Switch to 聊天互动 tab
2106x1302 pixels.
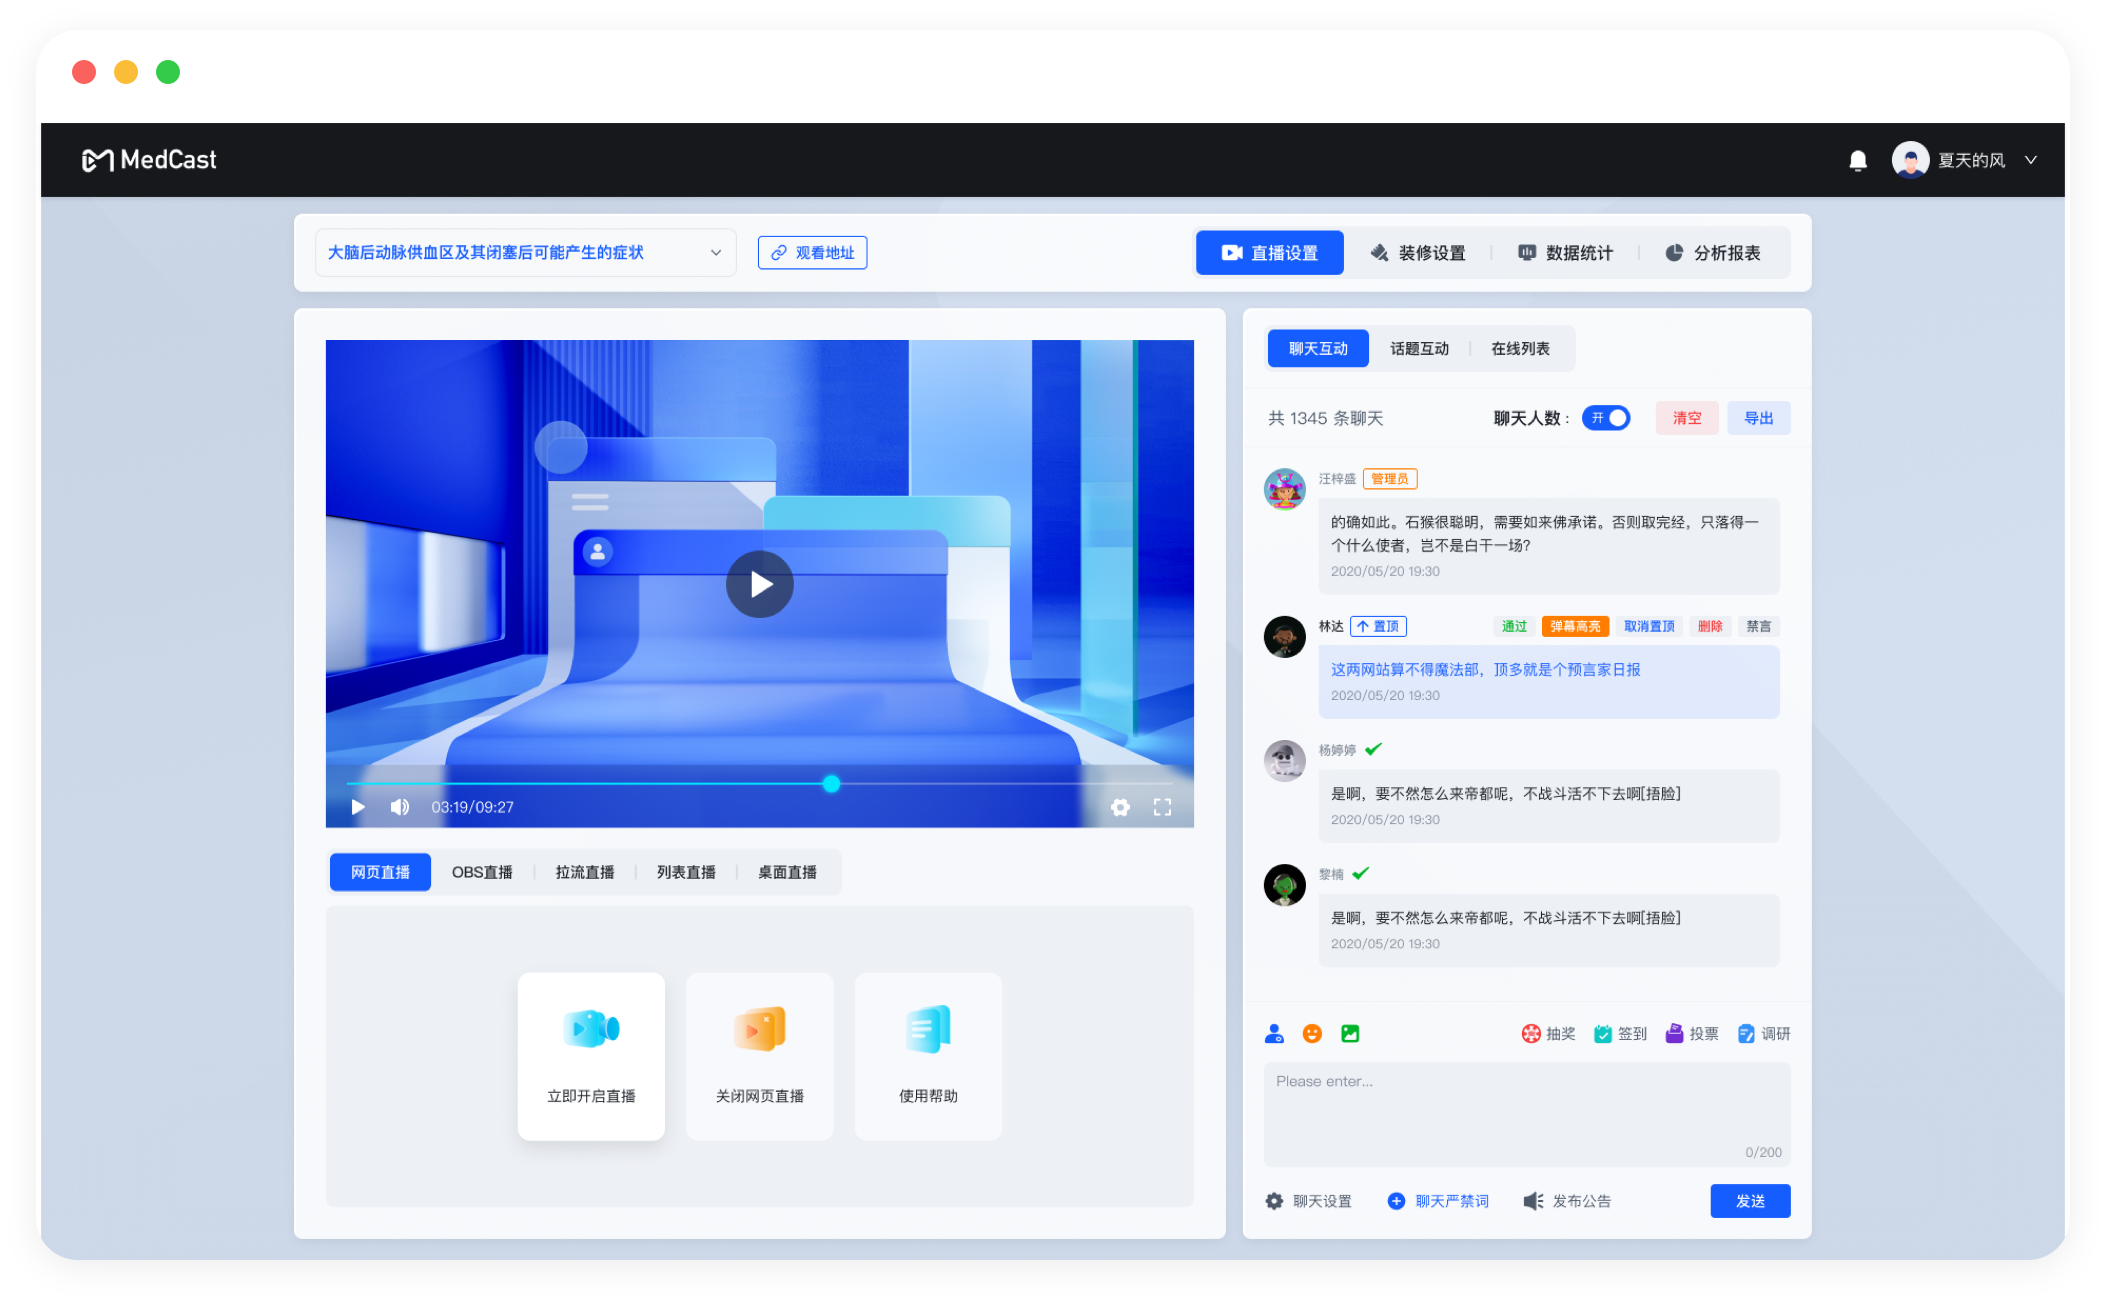pos(1318,348)
